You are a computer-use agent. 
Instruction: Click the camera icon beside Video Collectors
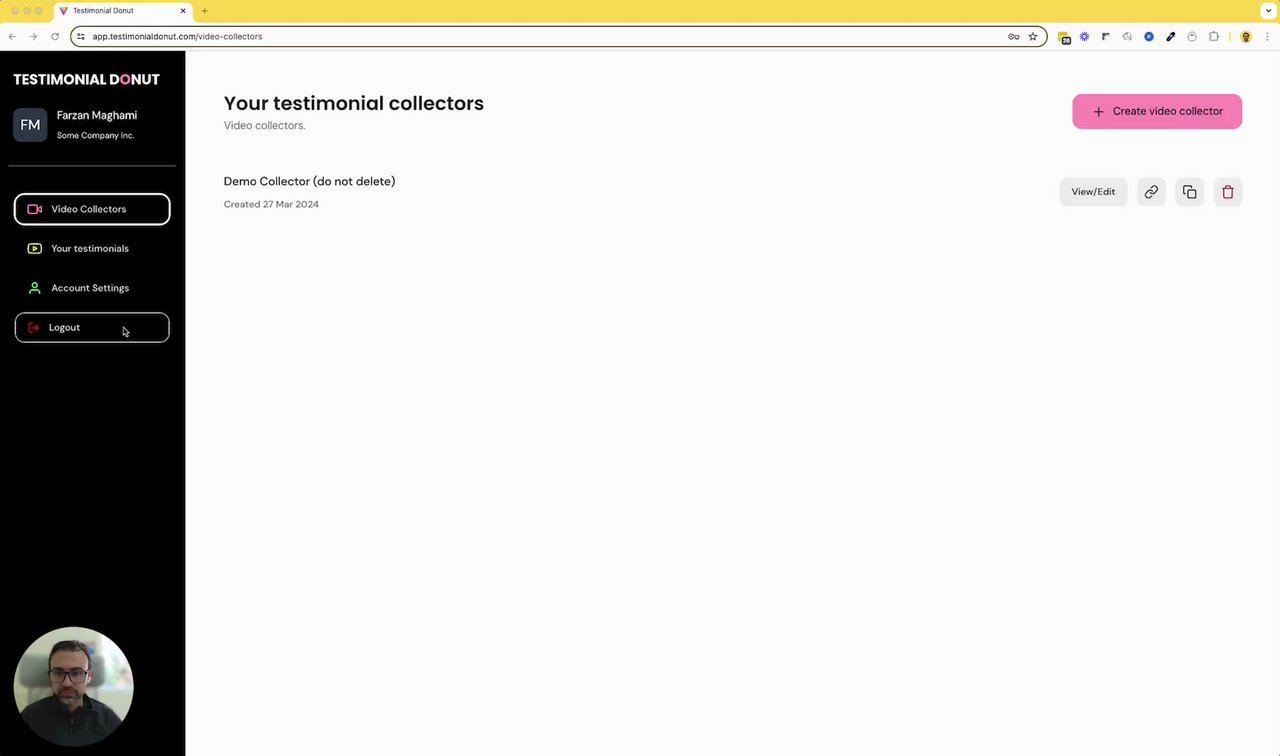click(35, 209)
